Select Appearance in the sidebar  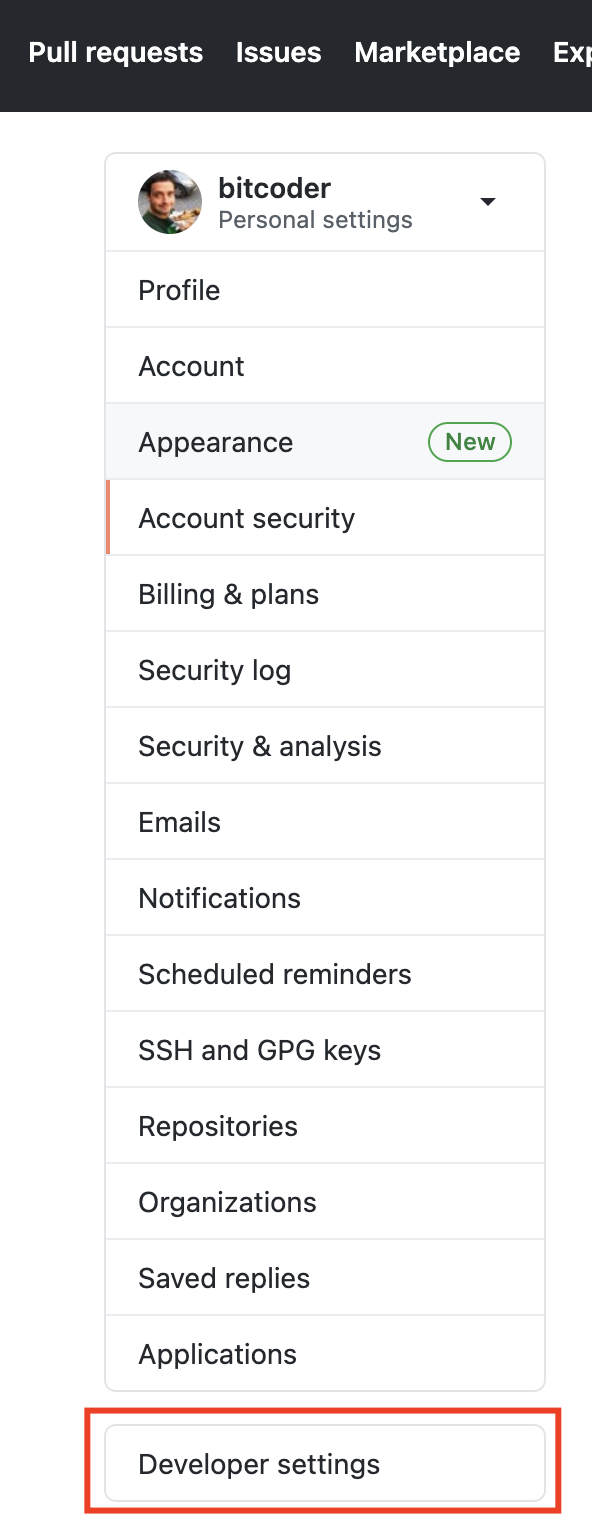click(x=325, y=442)
